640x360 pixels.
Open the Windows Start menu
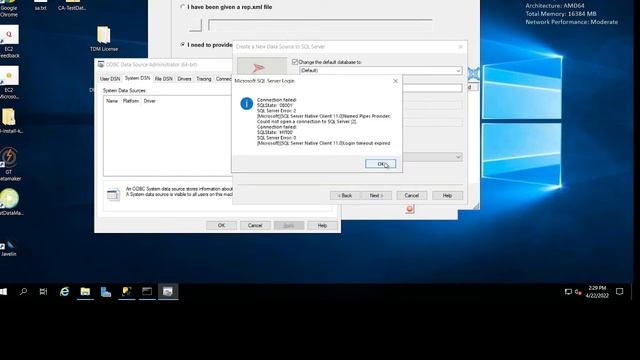click(x=4, y=291)
